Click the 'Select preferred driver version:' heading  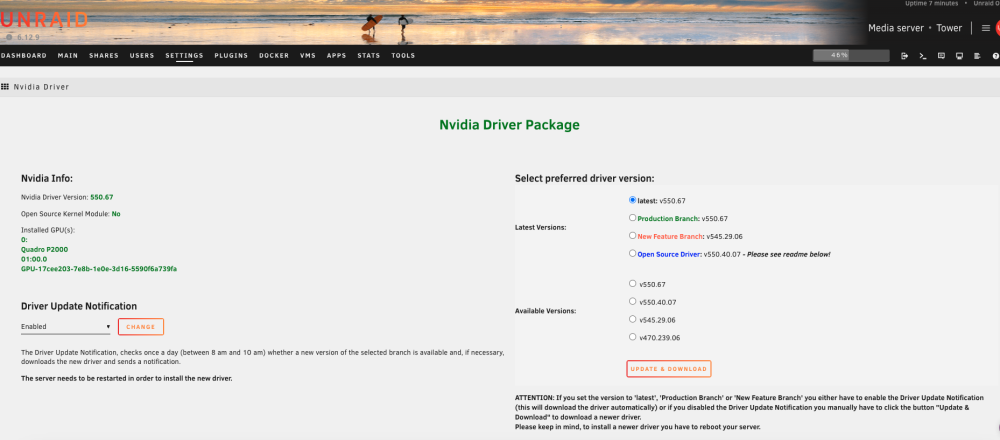[585, 179]
